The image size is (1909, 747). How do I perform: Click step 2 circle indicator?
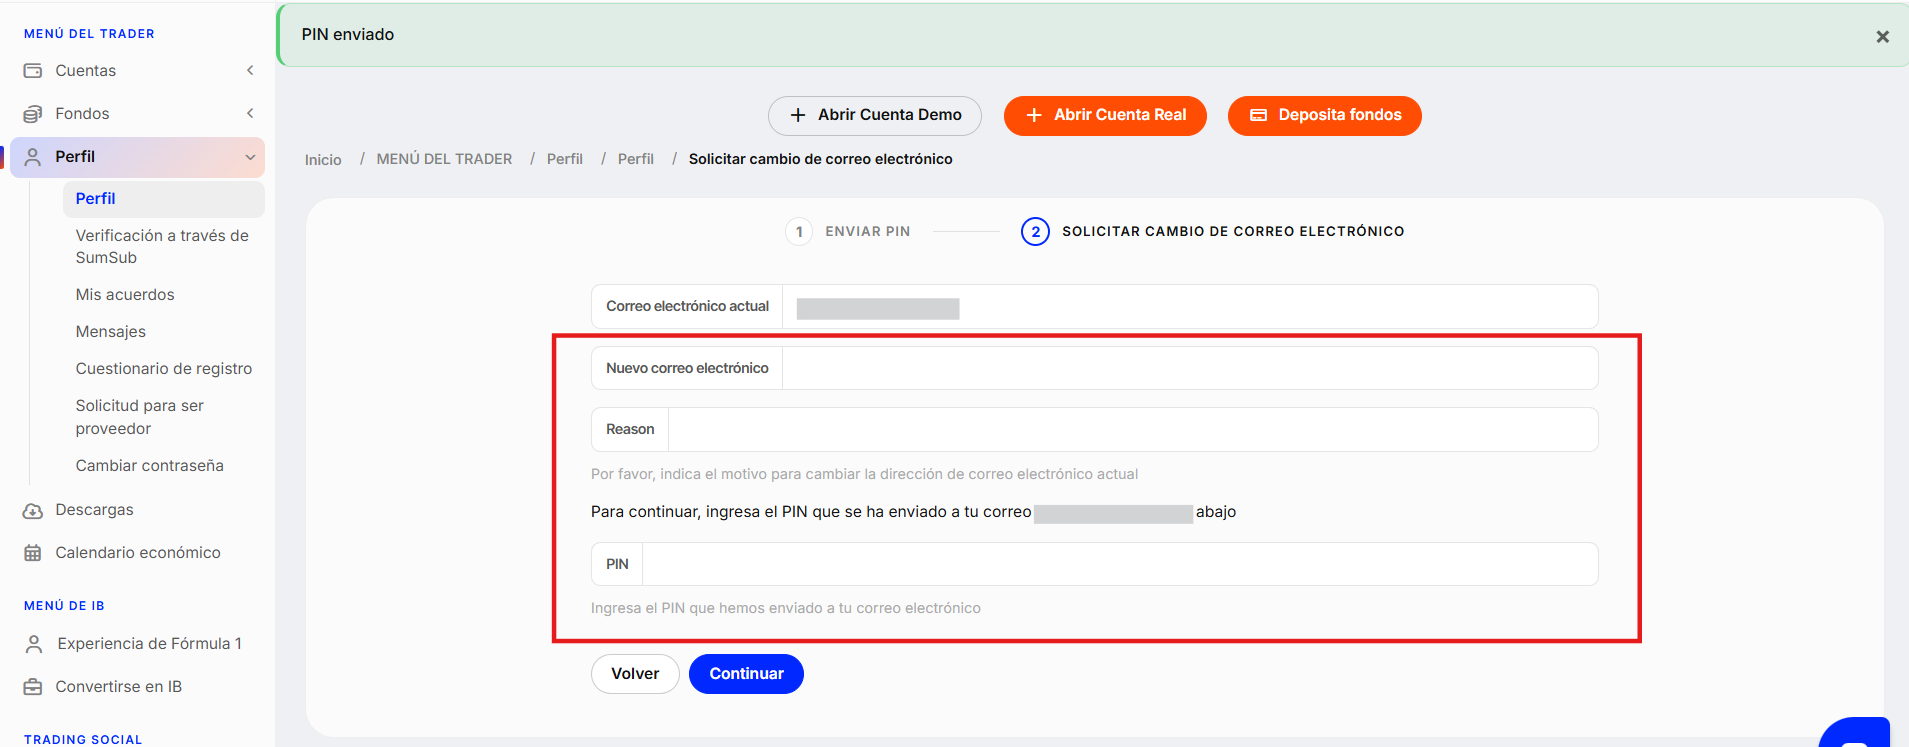coord(1035,232)
